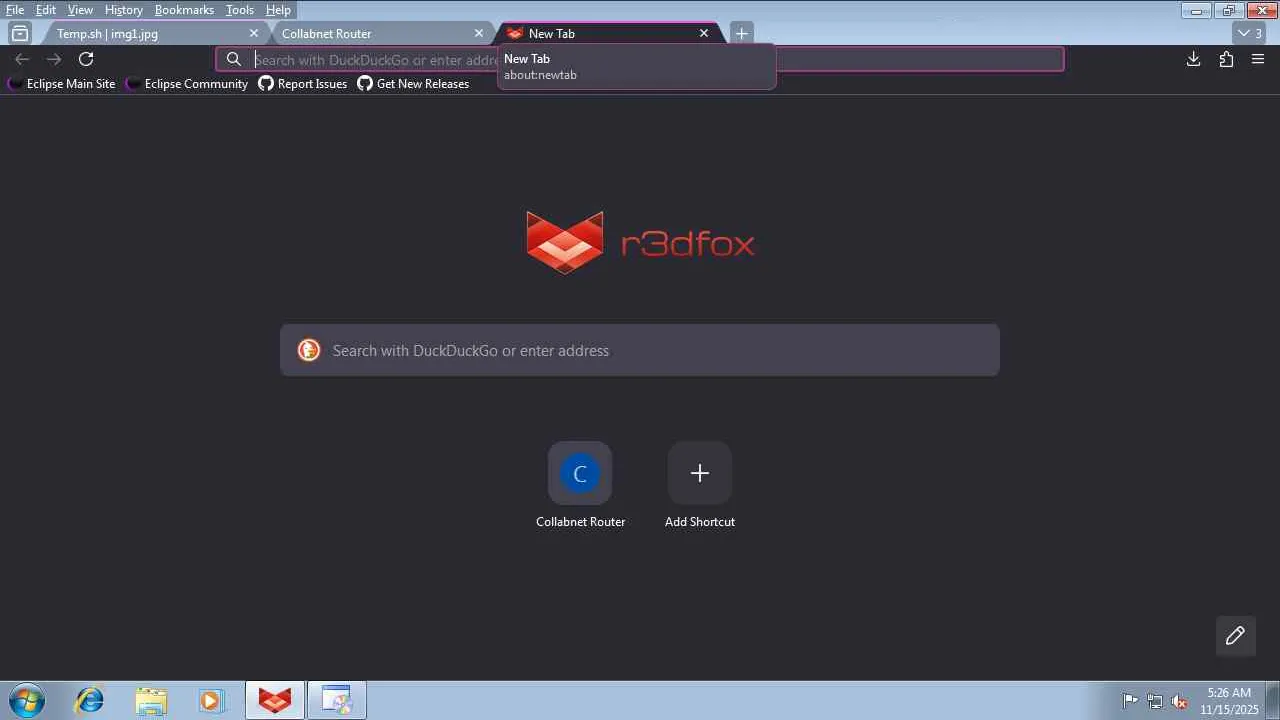
Task: Open the Customize New Tab pencil button
Action: [1235, 636]
